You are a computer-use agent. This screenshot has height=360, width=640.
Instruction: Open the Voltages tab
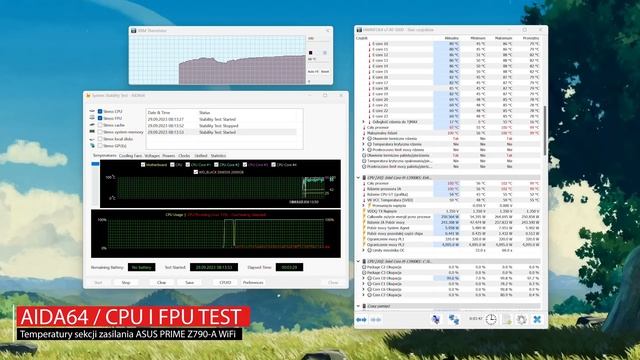[x=152, y=156]
